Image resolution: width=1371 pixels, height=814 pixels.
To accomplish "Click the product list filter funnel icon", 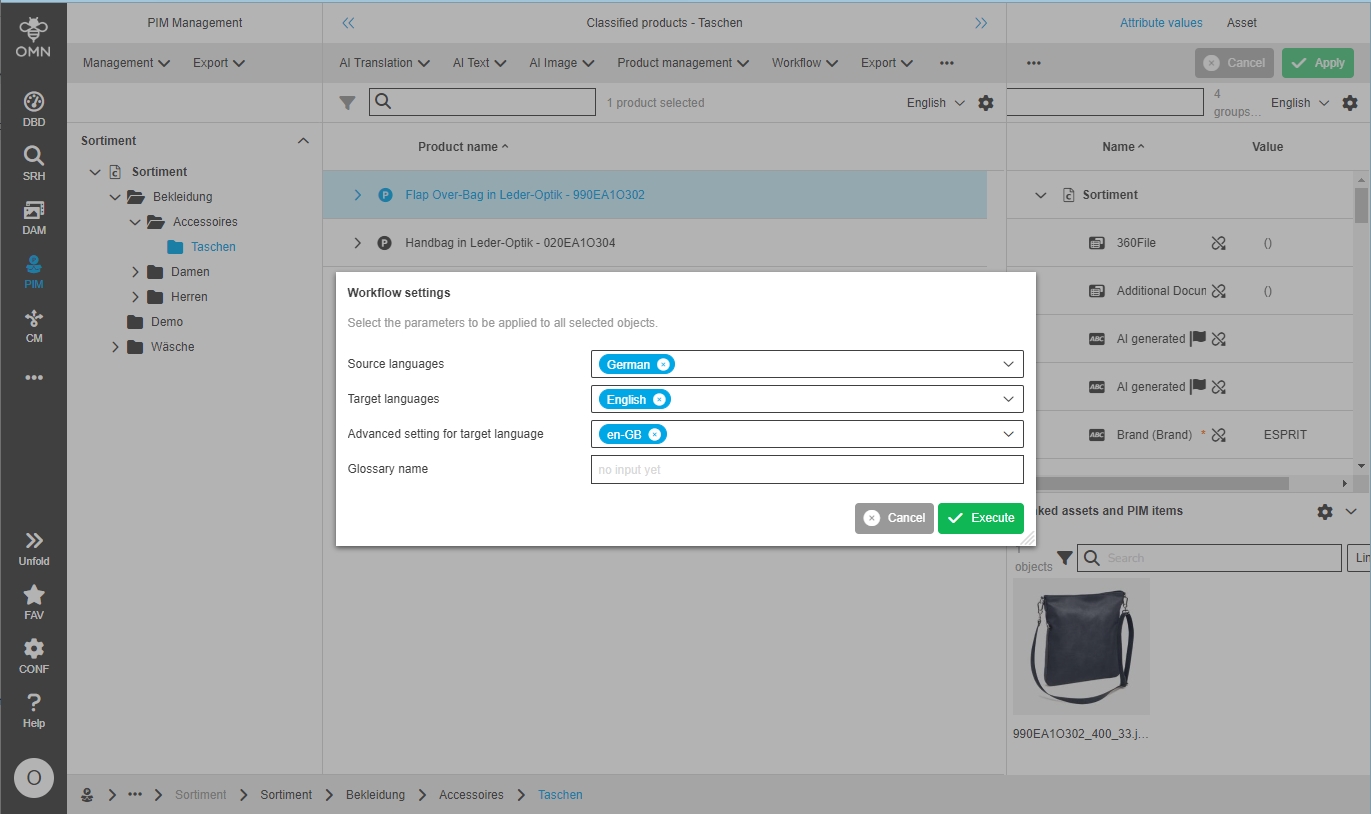I will 347,103.
